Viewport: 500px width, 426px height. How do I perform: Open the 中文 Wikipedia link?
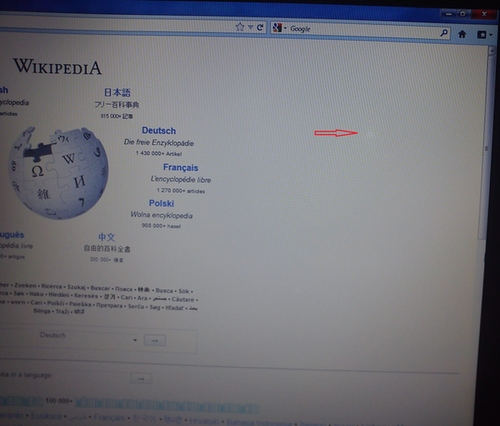pos(107,237)
